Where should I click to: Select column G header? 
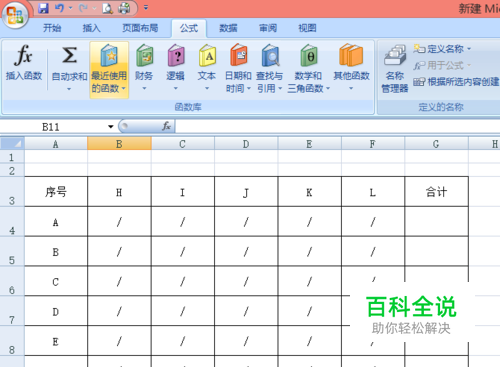click(x=436, y=144)
